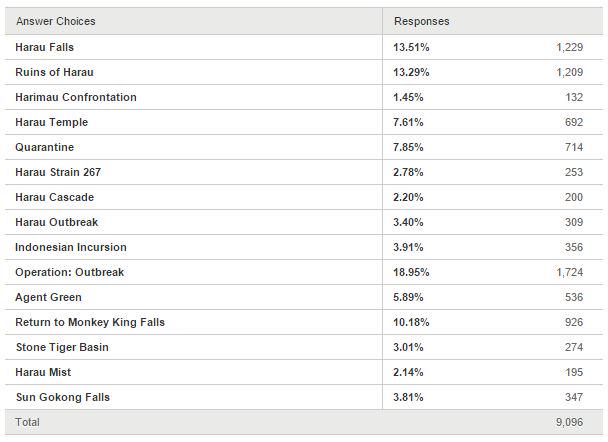Click the Ruins of Harau answer

54,72
